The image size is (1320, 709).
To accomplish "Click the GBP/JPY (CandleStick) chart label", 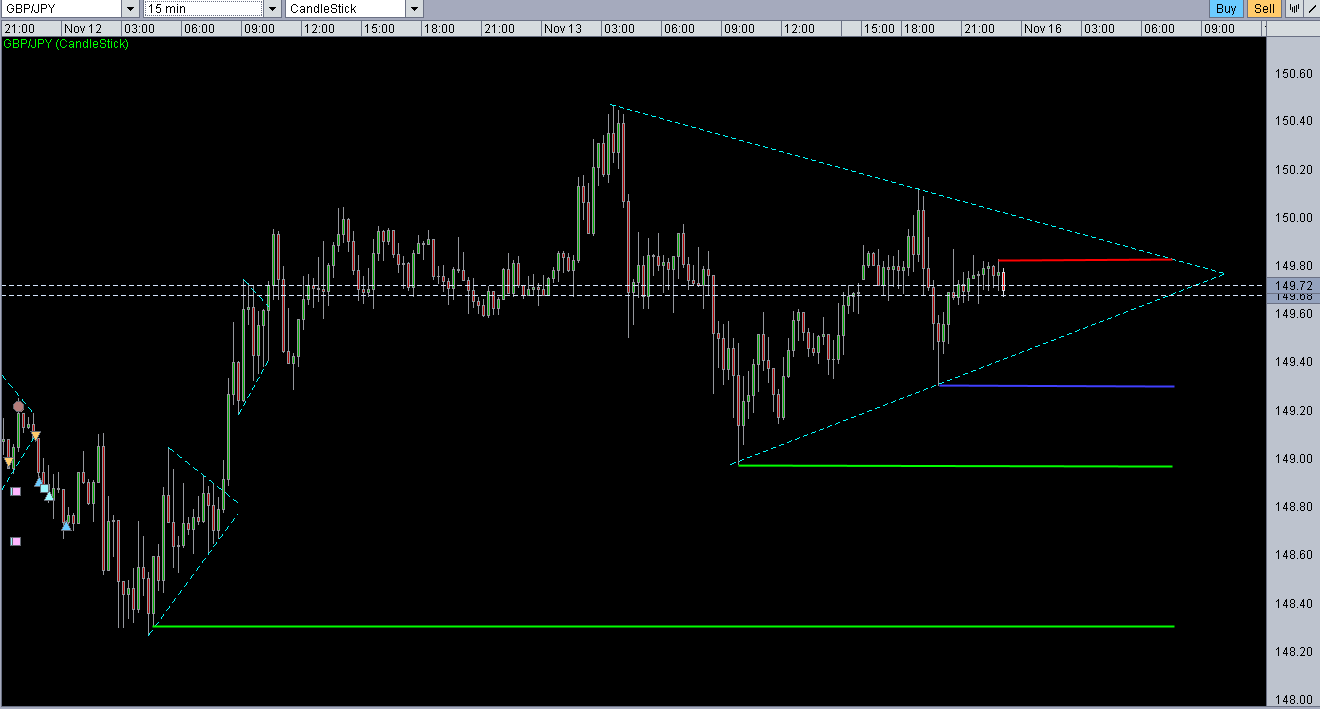I will [66, 44].
